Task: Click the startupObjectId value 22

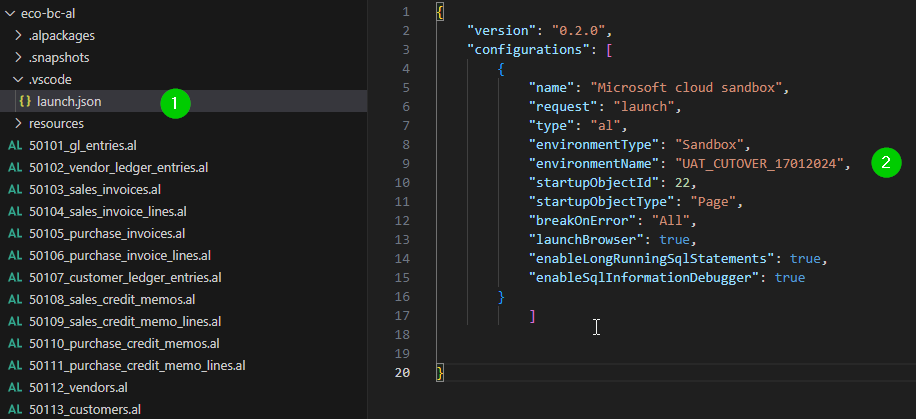Action: pyautogui.click(x=682, y=182)
